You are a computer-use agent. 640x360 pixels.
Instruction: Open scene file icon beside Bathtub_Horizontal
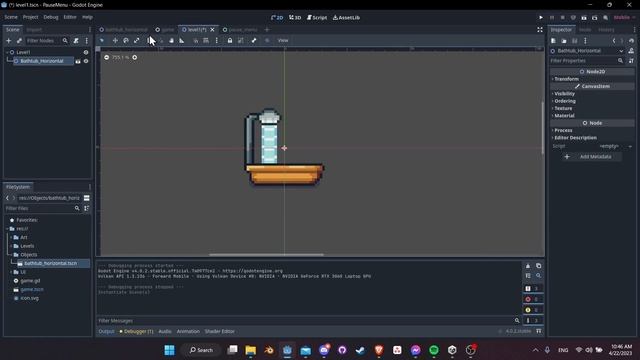78,61
